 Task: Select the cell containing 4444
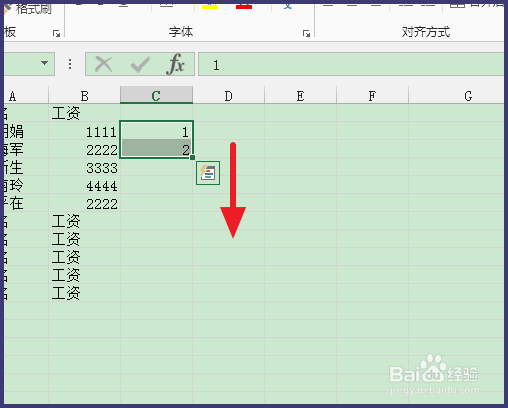click(x=85, y=186)
